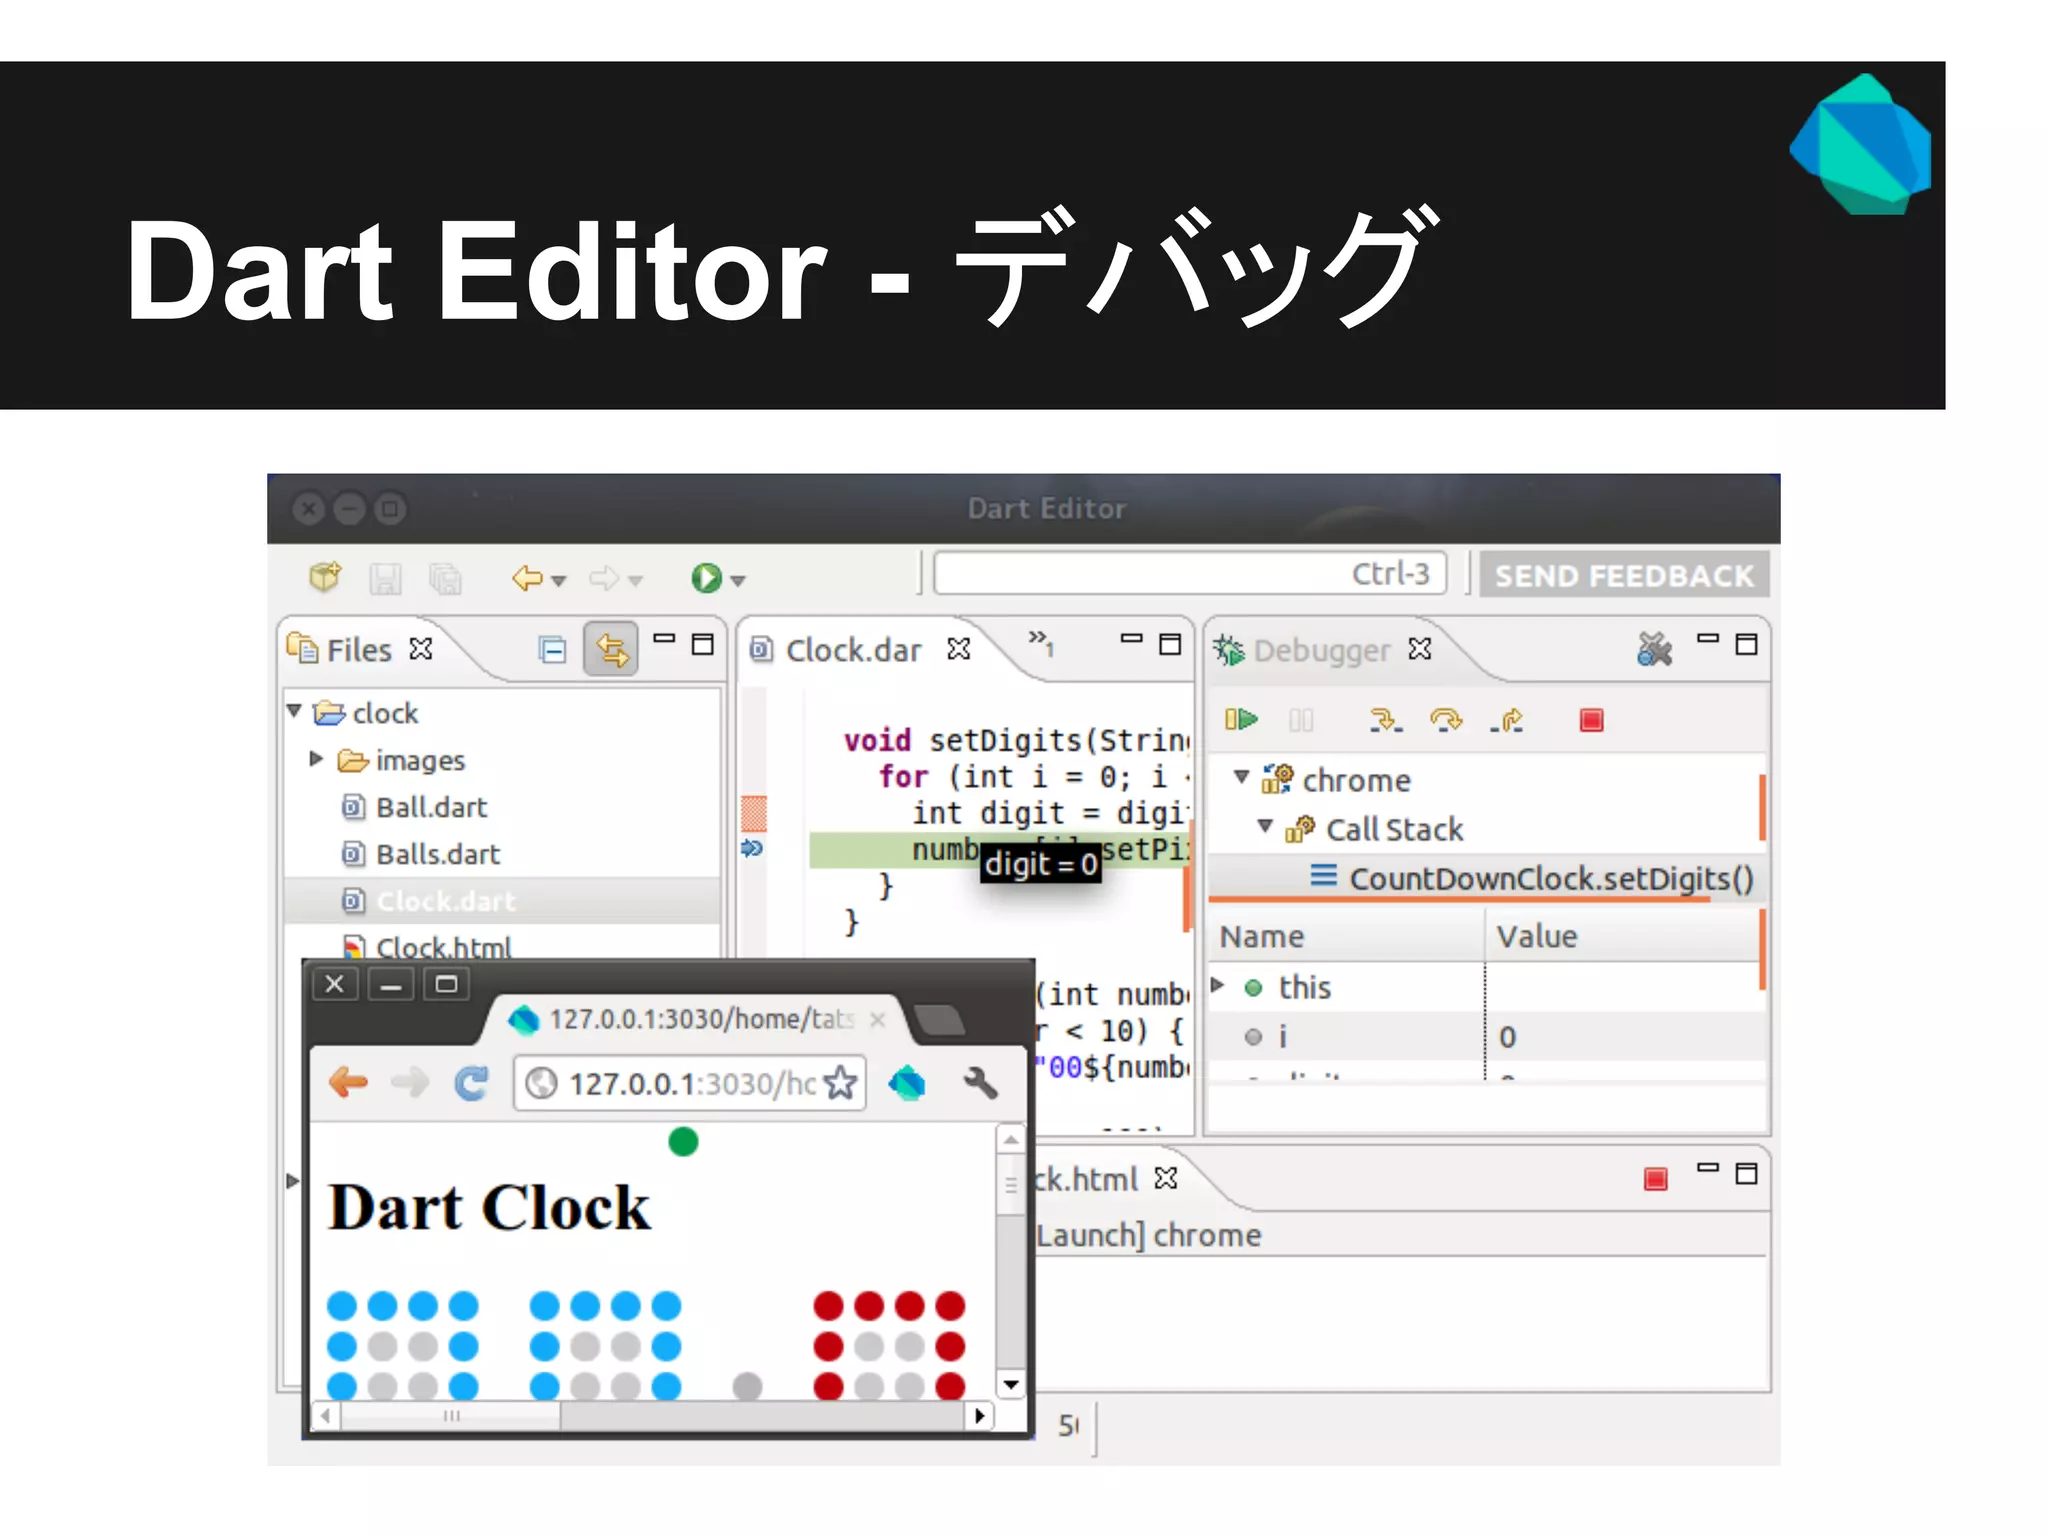Minimize the Debugger panel
This screenshot has height=1536, width=2048.
[1708, 638]
